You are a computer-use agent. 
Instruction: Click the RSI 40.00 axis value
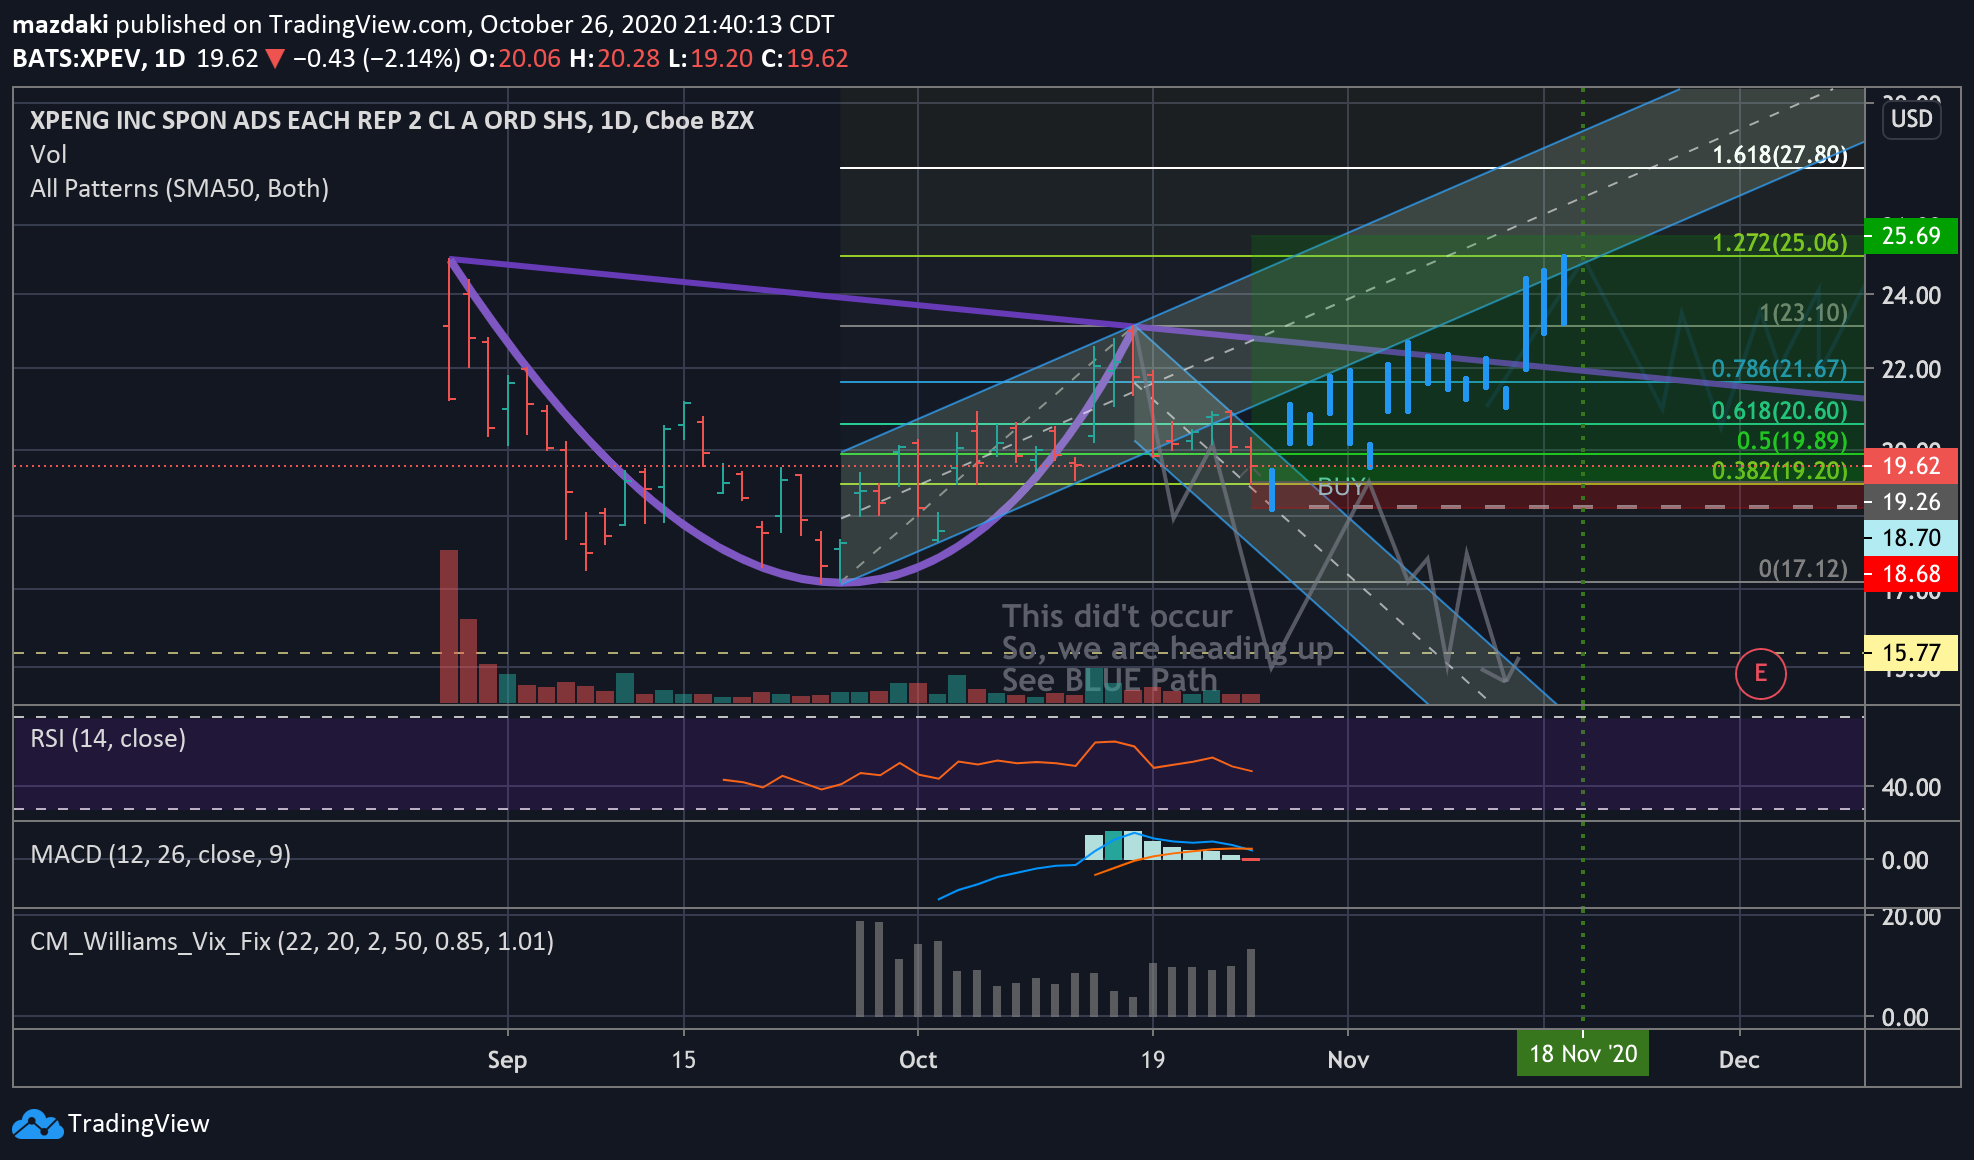(x=1911, y=787)
